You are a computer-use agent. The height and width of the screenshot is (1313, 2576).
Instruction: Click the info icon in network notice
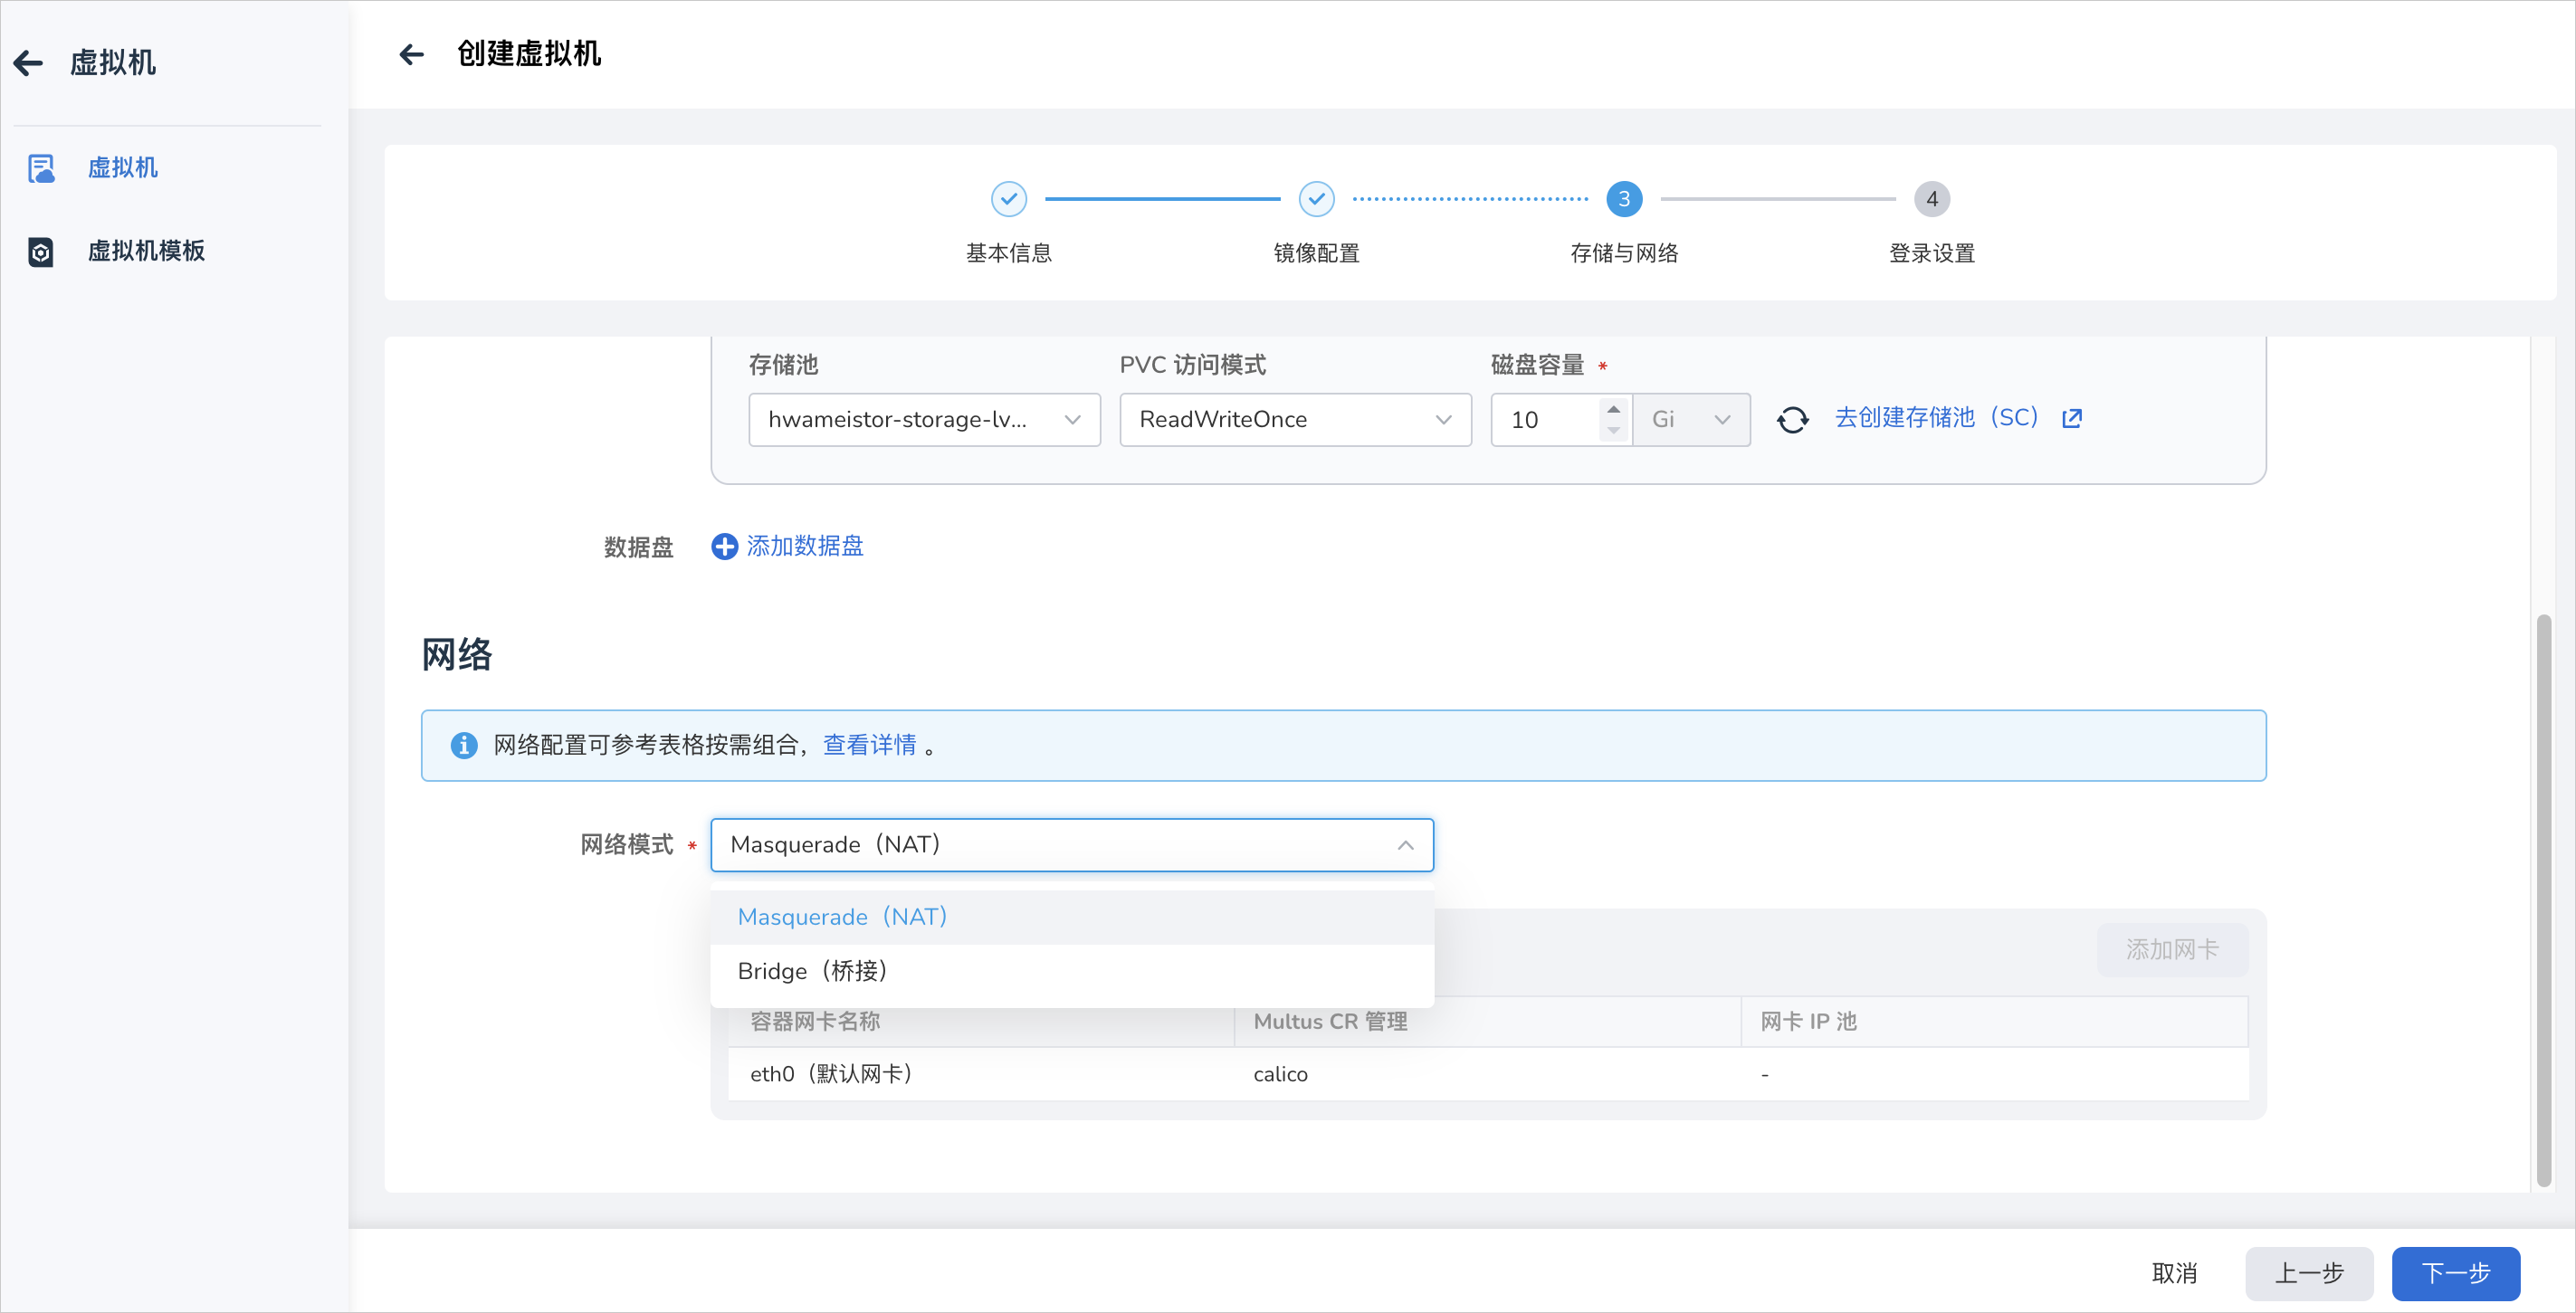[x=463, y=745]
